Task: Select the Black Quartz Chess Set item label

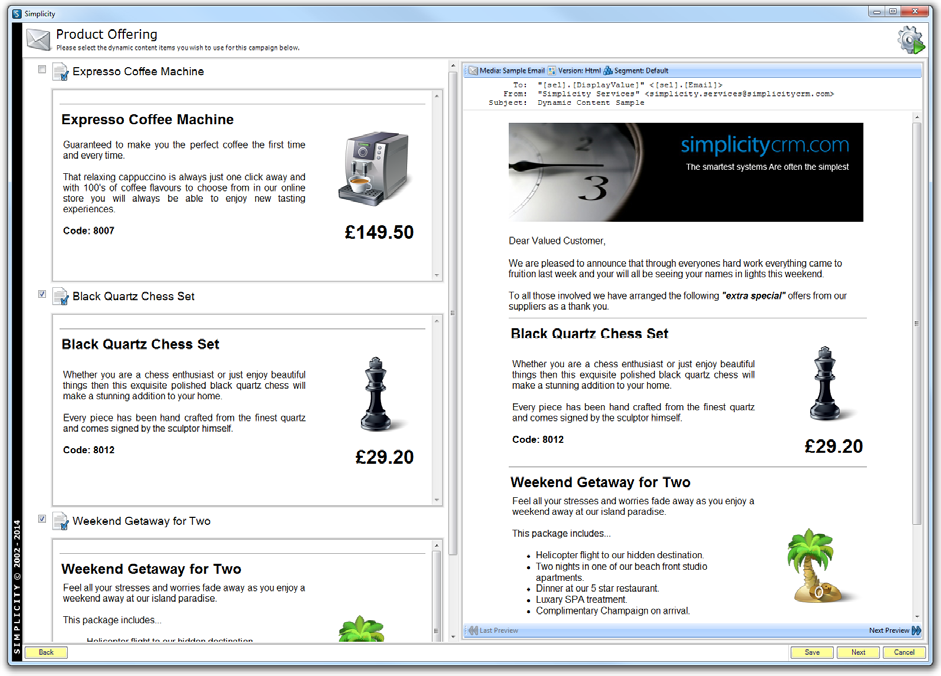Action: pos(133,296)
